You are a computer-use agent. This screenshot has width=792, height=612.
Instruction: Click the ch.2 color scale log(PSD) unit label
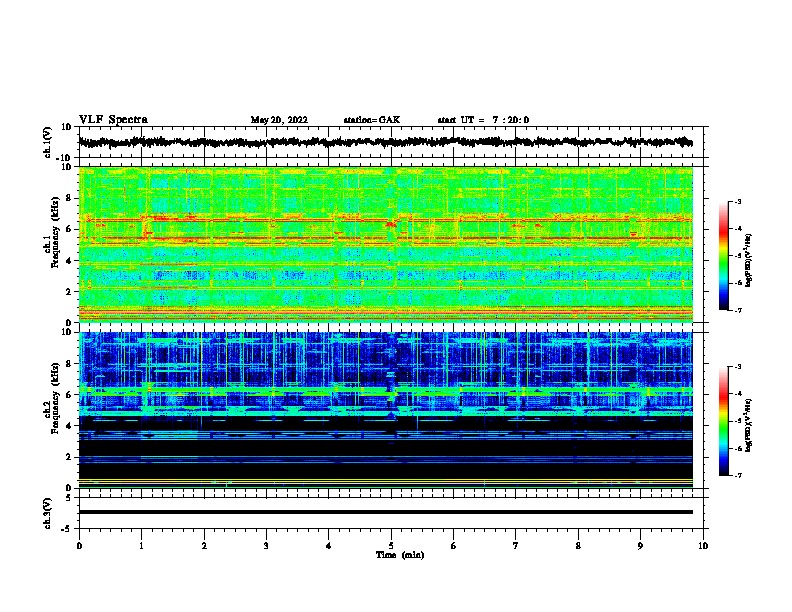coord(748,425)
